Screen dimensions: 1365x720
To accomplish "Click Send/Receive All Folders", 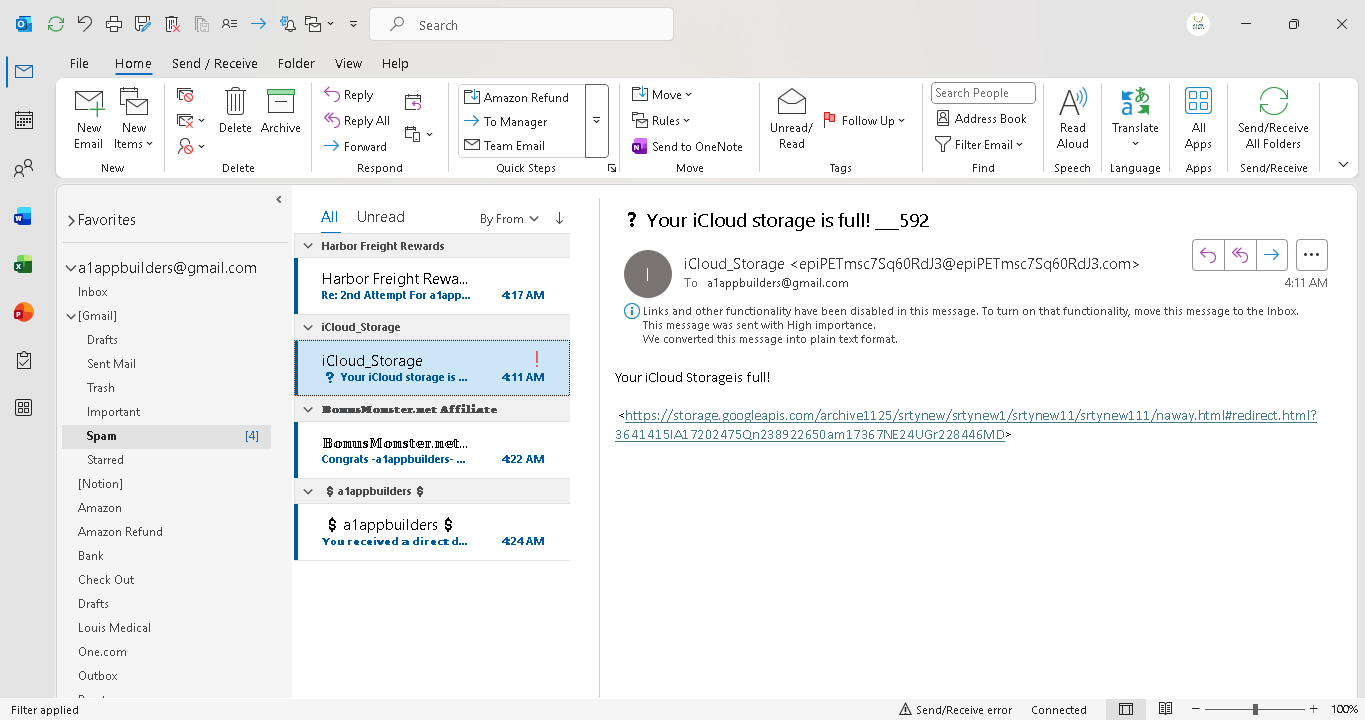I will click(1272, 118).
